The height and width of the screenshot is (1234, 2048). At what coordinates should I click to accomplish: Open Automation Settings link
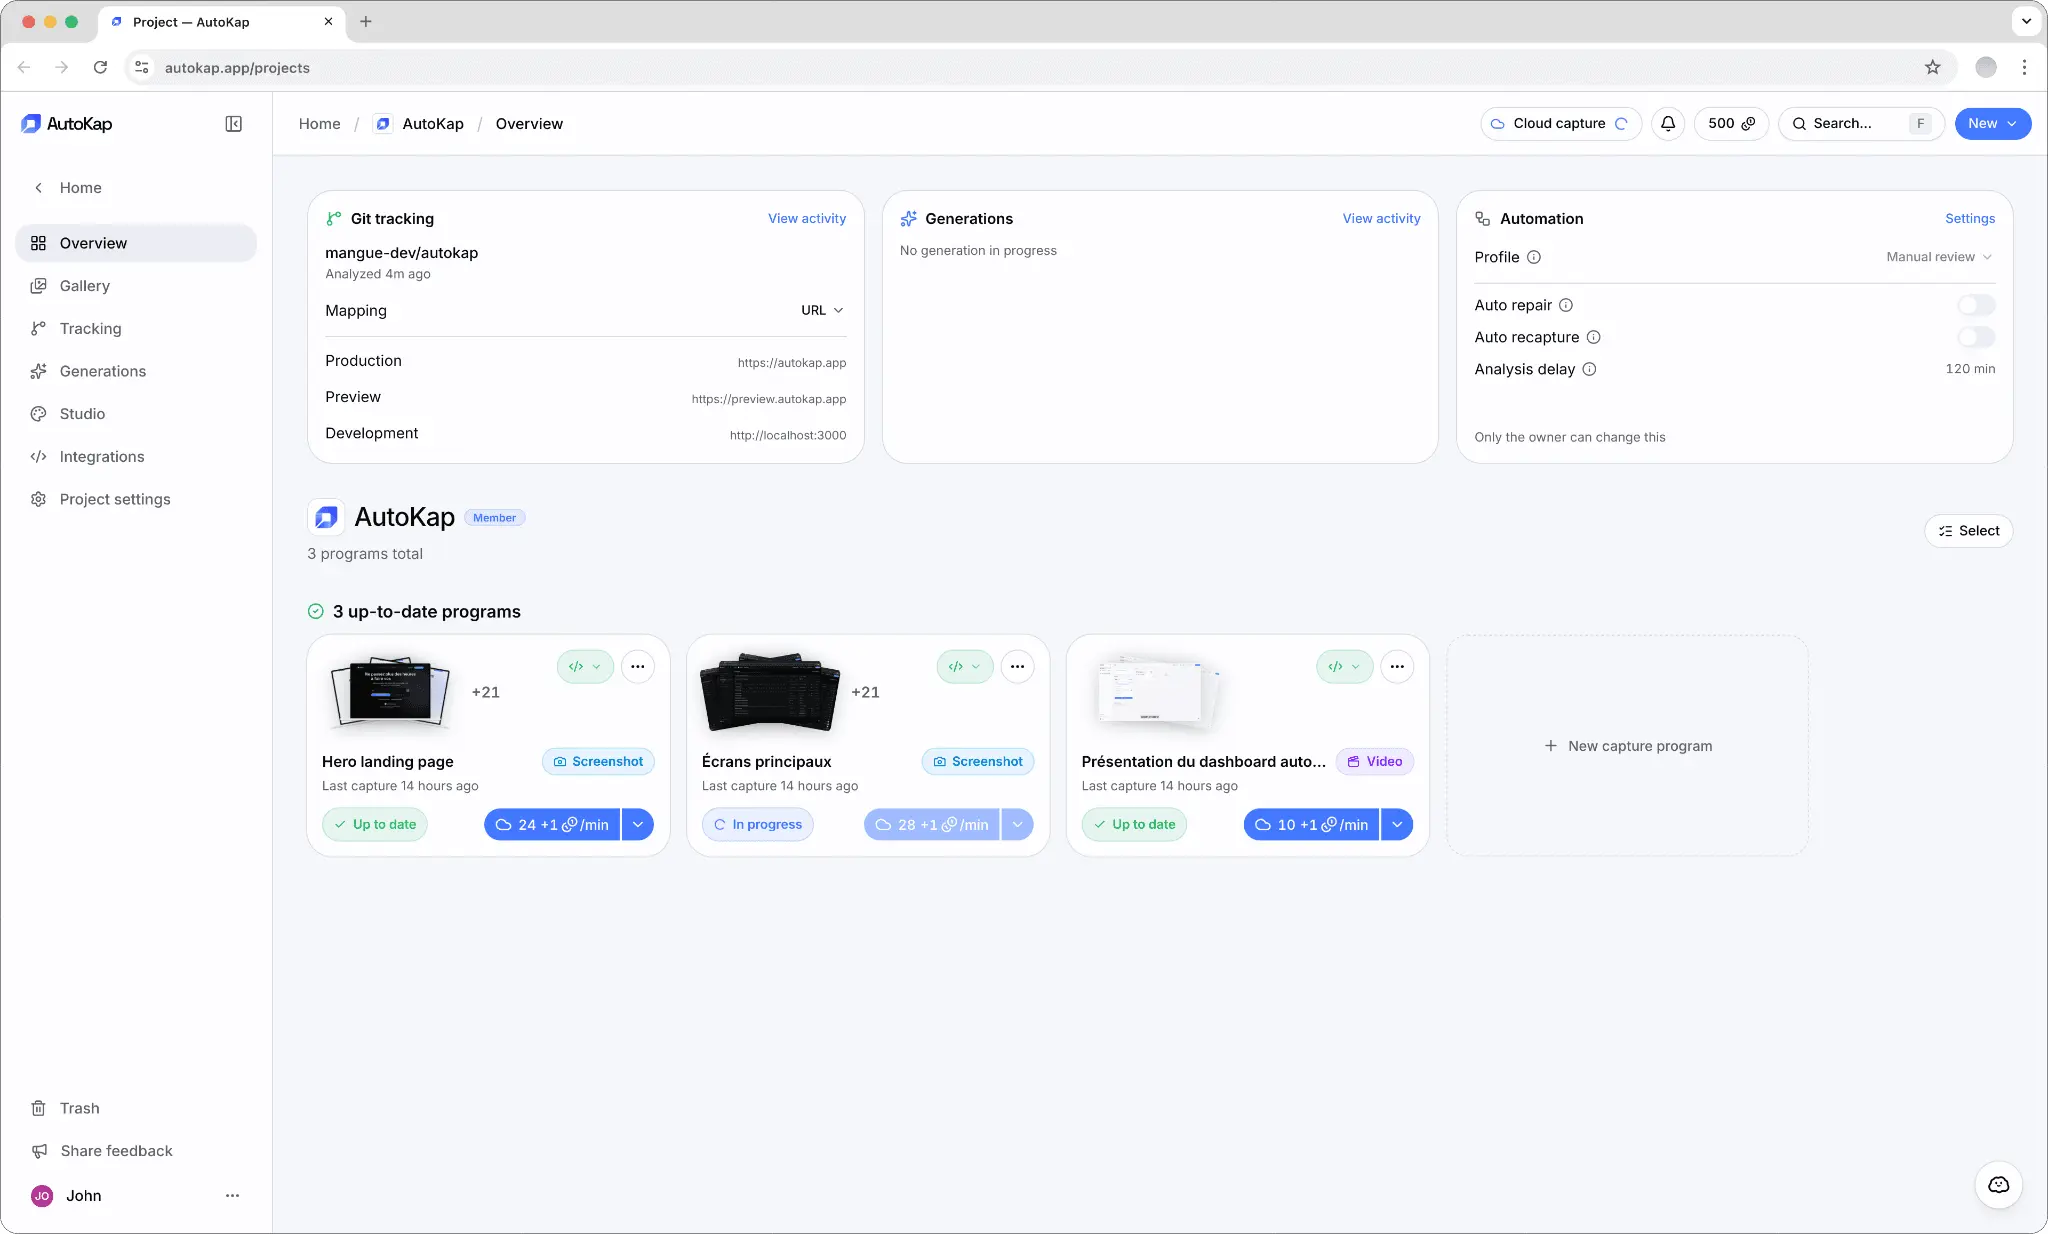coord(1970,219)
